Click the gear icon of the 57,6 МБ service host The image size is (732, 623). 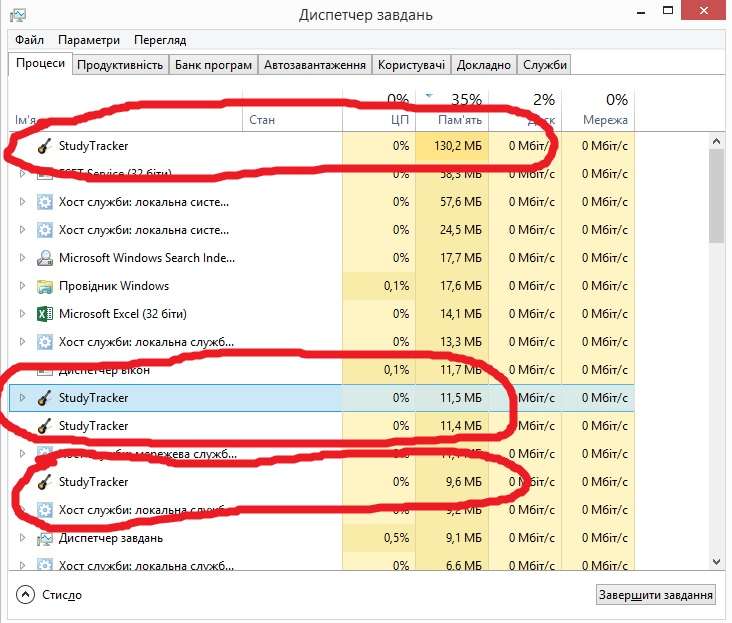tap(44, 202)
